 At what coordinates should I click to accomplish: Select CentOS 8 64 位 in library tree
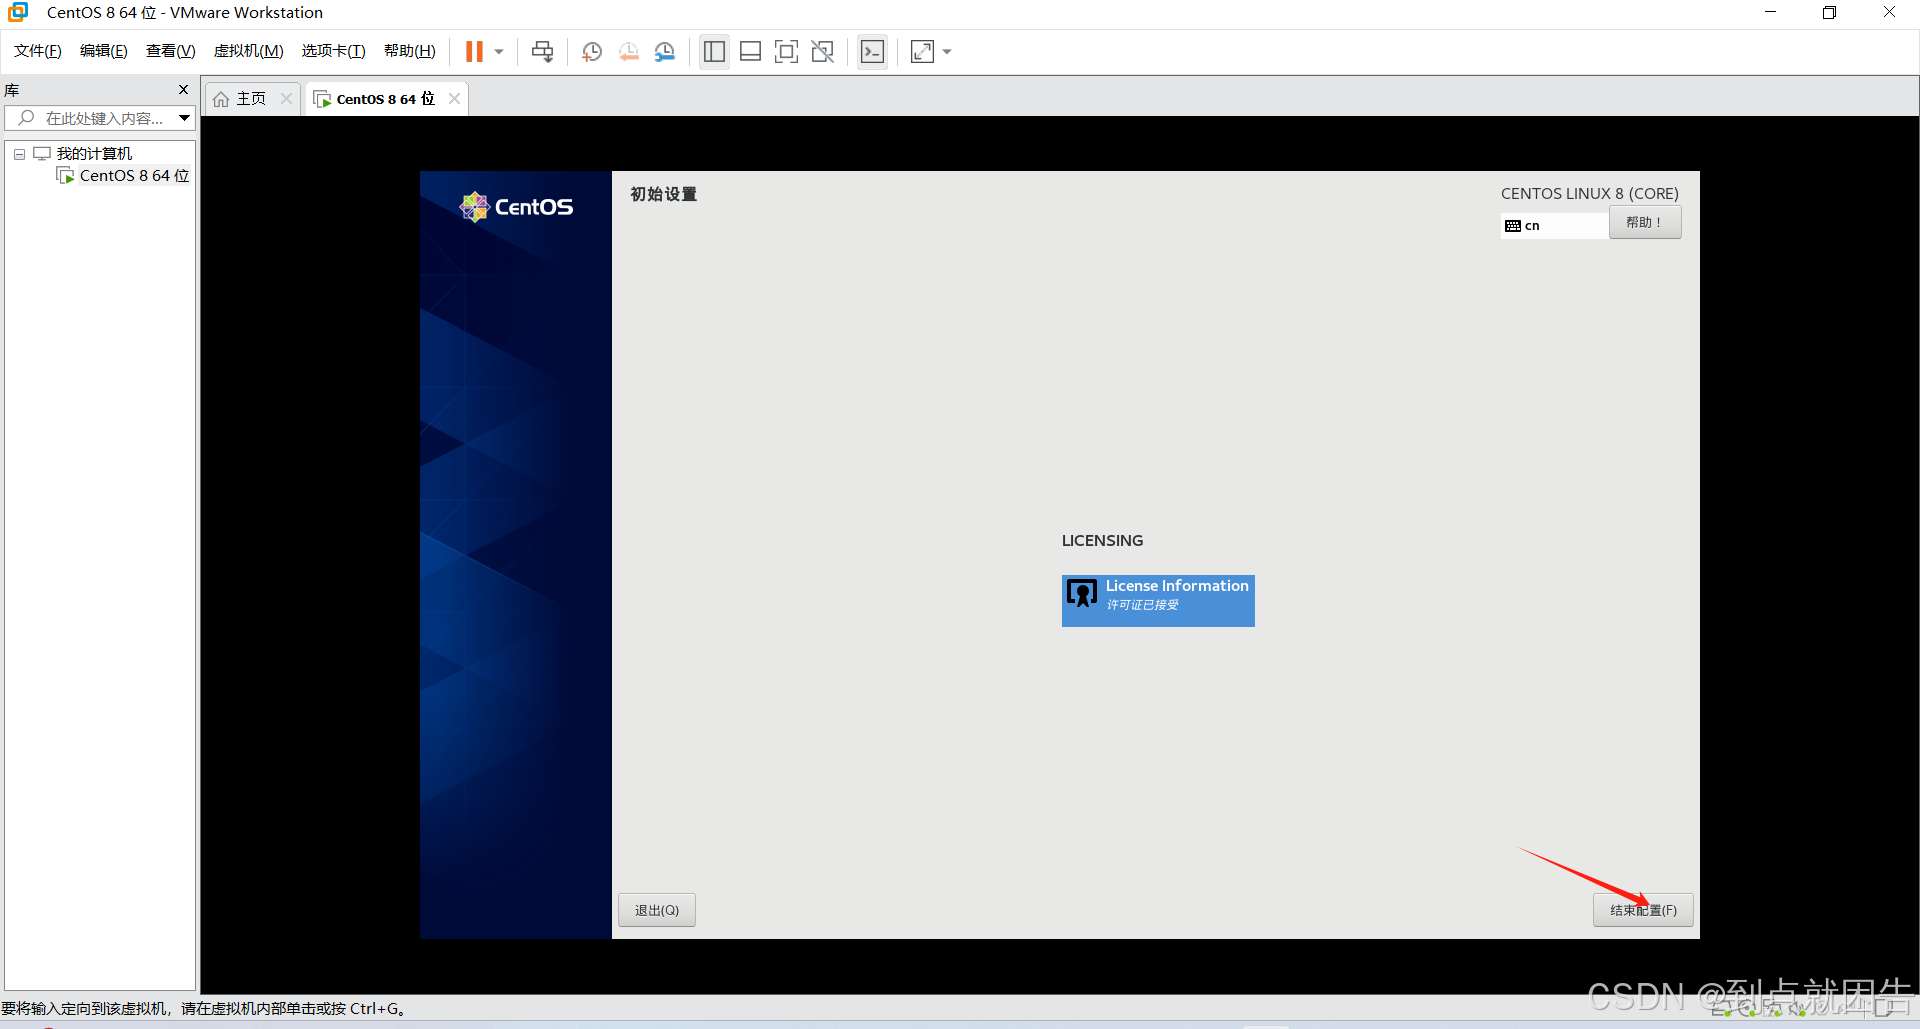[x=134, y=176]
